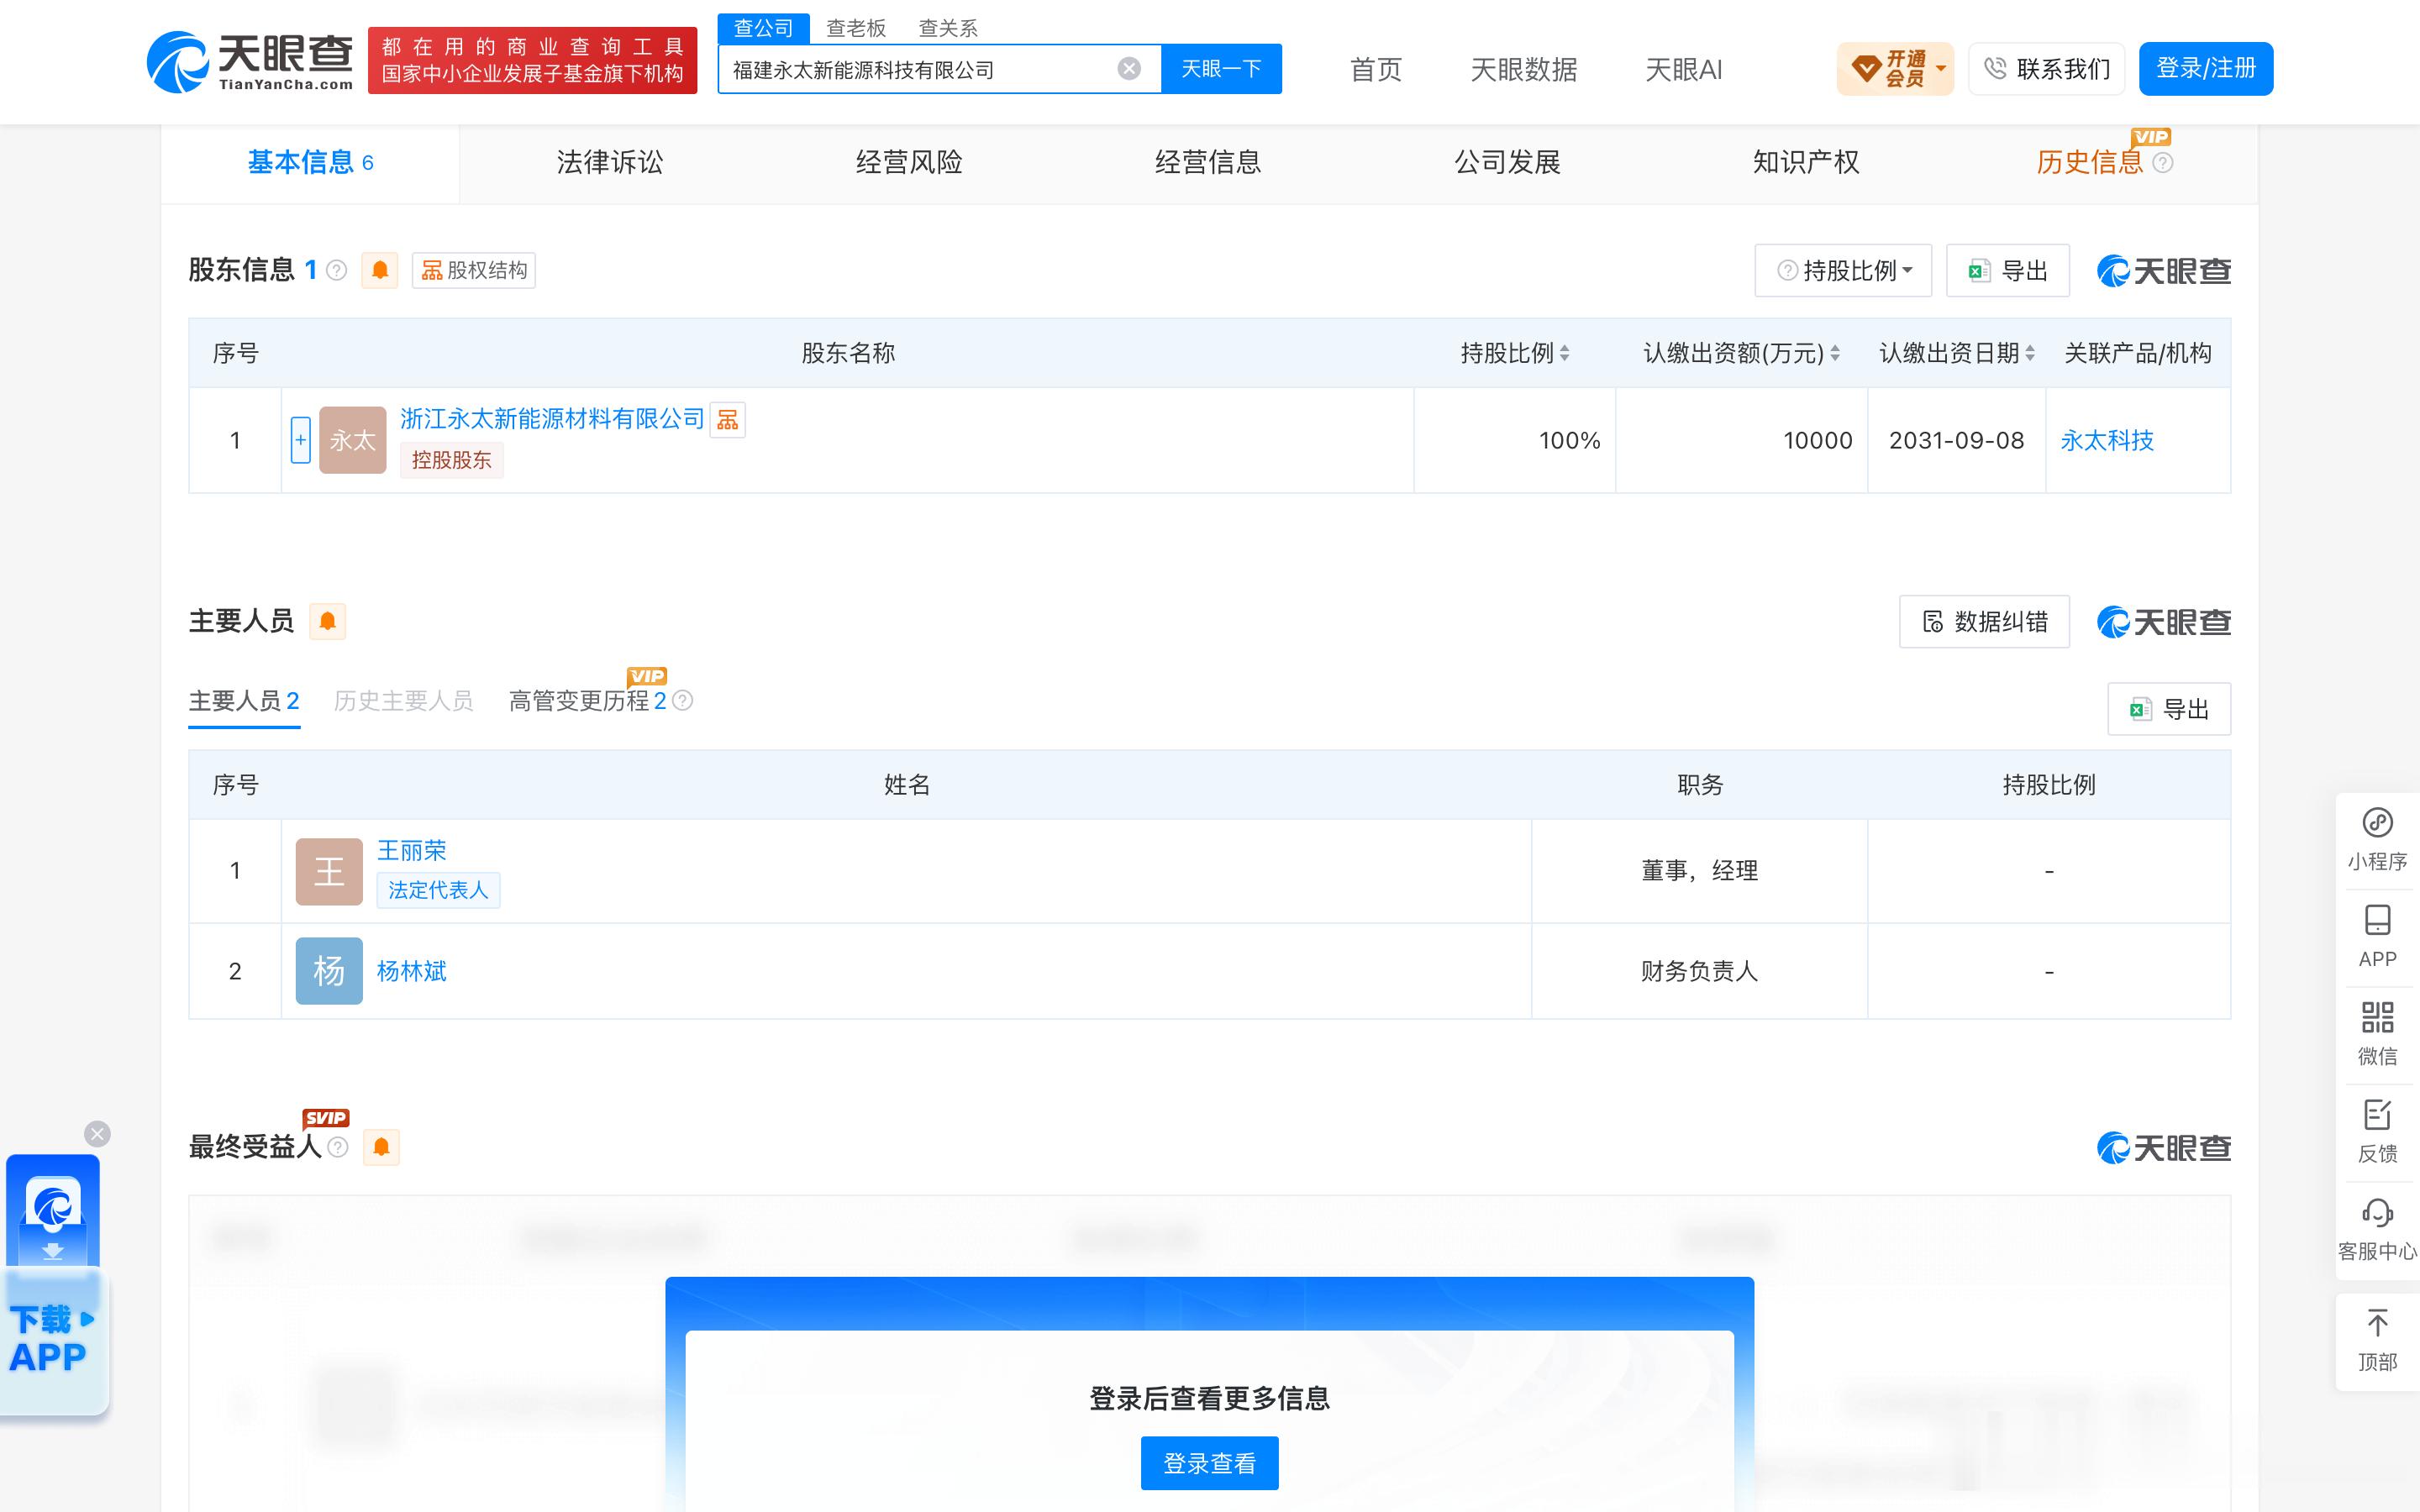The width and height of the screenshot is (2420, 1512).
Task: Click the 天眼一下 search button
Action: 1221,68
